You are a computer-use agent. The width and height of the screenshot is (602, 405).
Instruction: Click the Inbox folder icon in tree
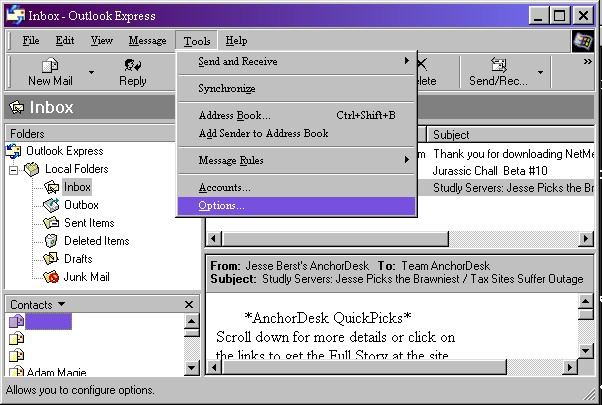click(x=51, y=187)
